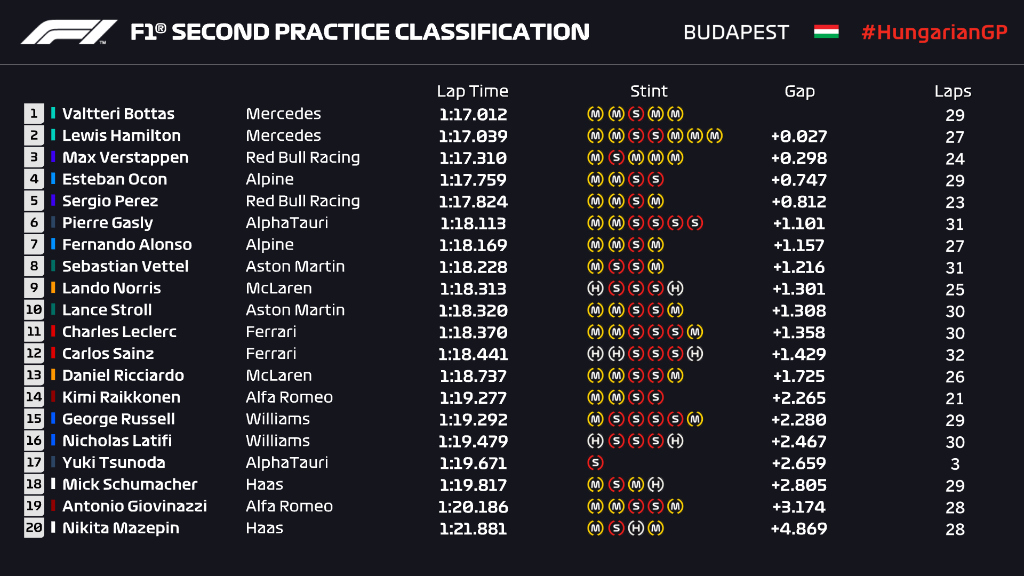Screen dimensions: 1024x576
Task: Click the Budapest location label
Action: (735, 32)
